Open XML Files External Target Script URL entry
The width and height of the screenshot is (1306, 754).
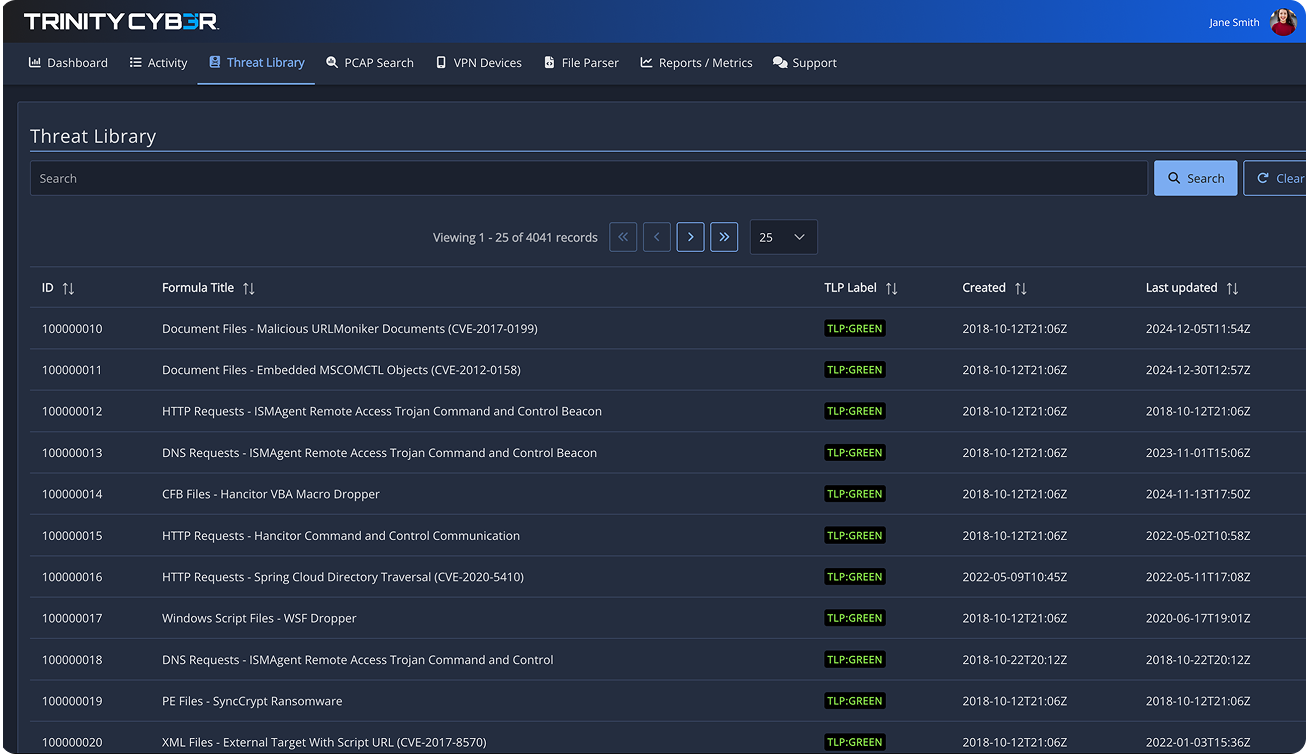[324, 742]
